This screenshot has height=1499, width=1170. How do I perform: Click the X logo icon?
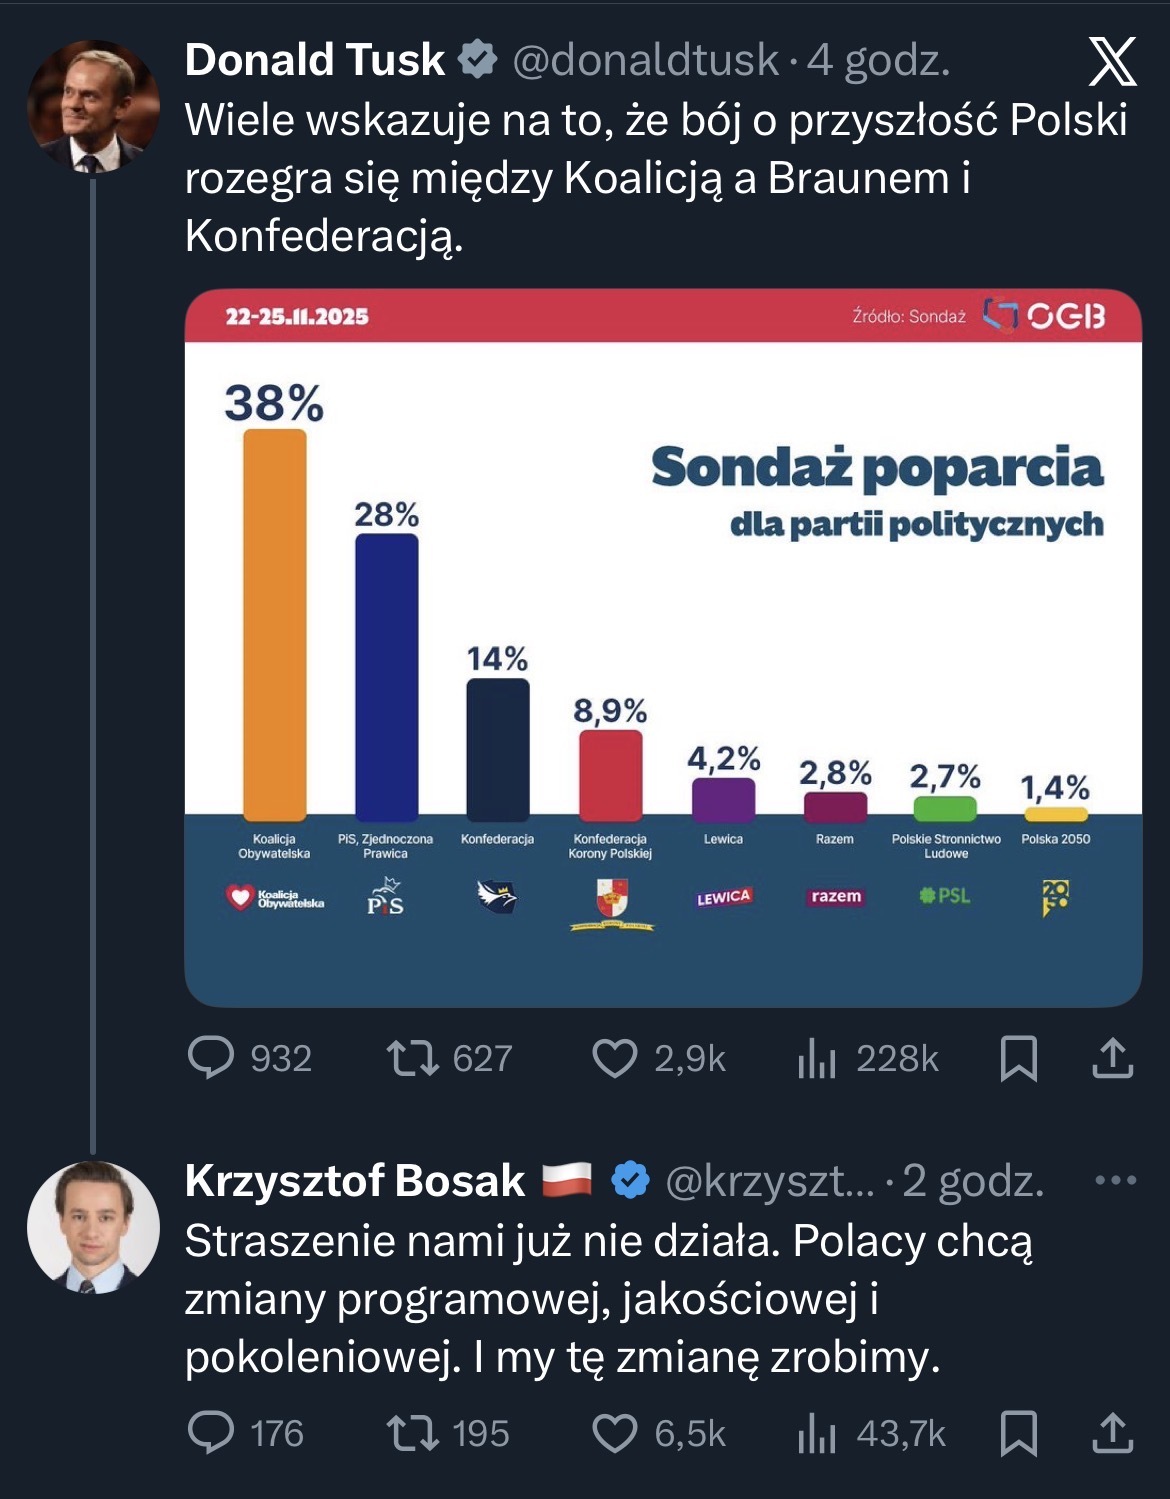tap(1112, 61)
